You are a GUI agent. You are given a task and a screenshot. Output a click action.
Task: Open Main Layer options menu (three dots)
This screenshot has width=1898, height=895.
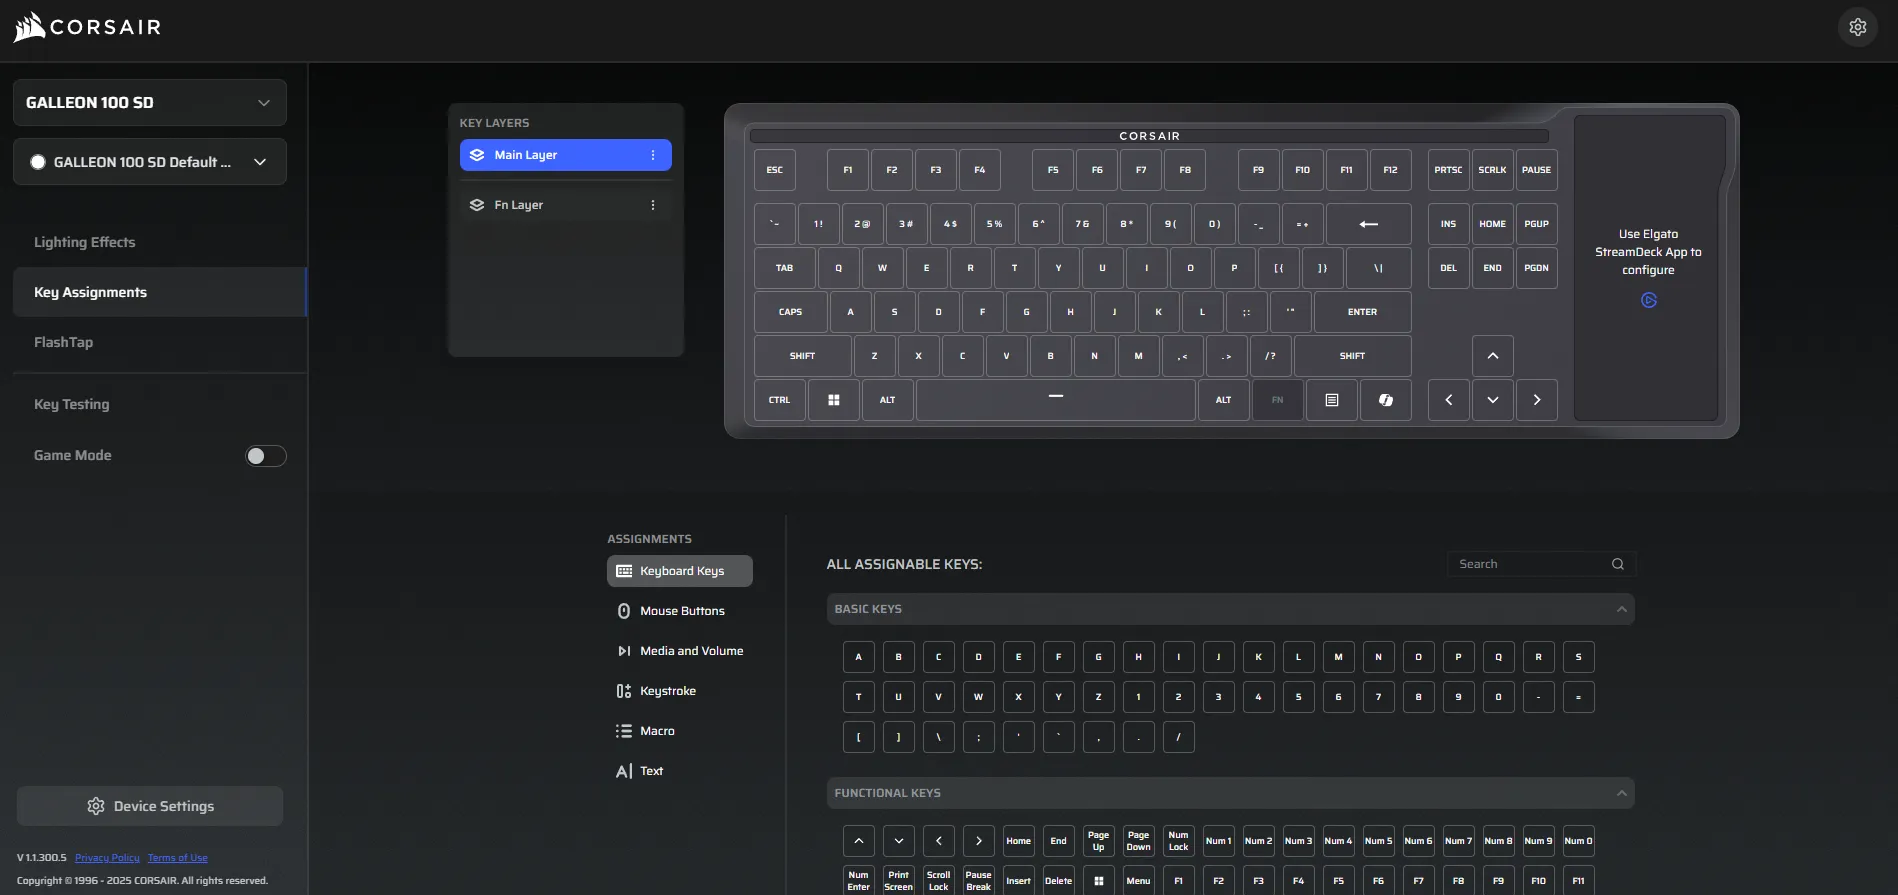pyautogui.click(x=653, y=155)
